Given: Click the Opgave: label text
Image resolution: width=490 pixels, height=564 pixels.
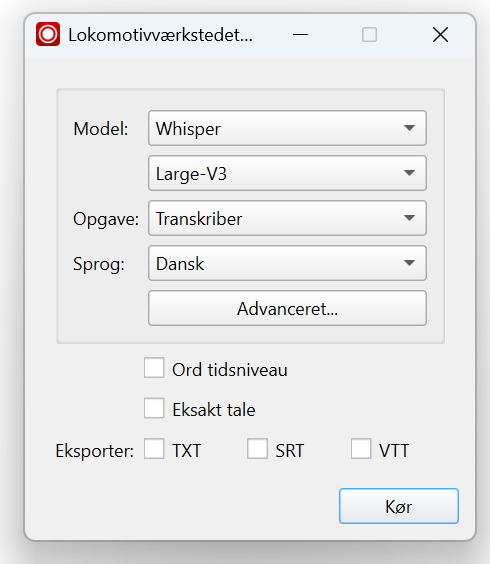Looking at the screenshot, I should coord(106,219).
